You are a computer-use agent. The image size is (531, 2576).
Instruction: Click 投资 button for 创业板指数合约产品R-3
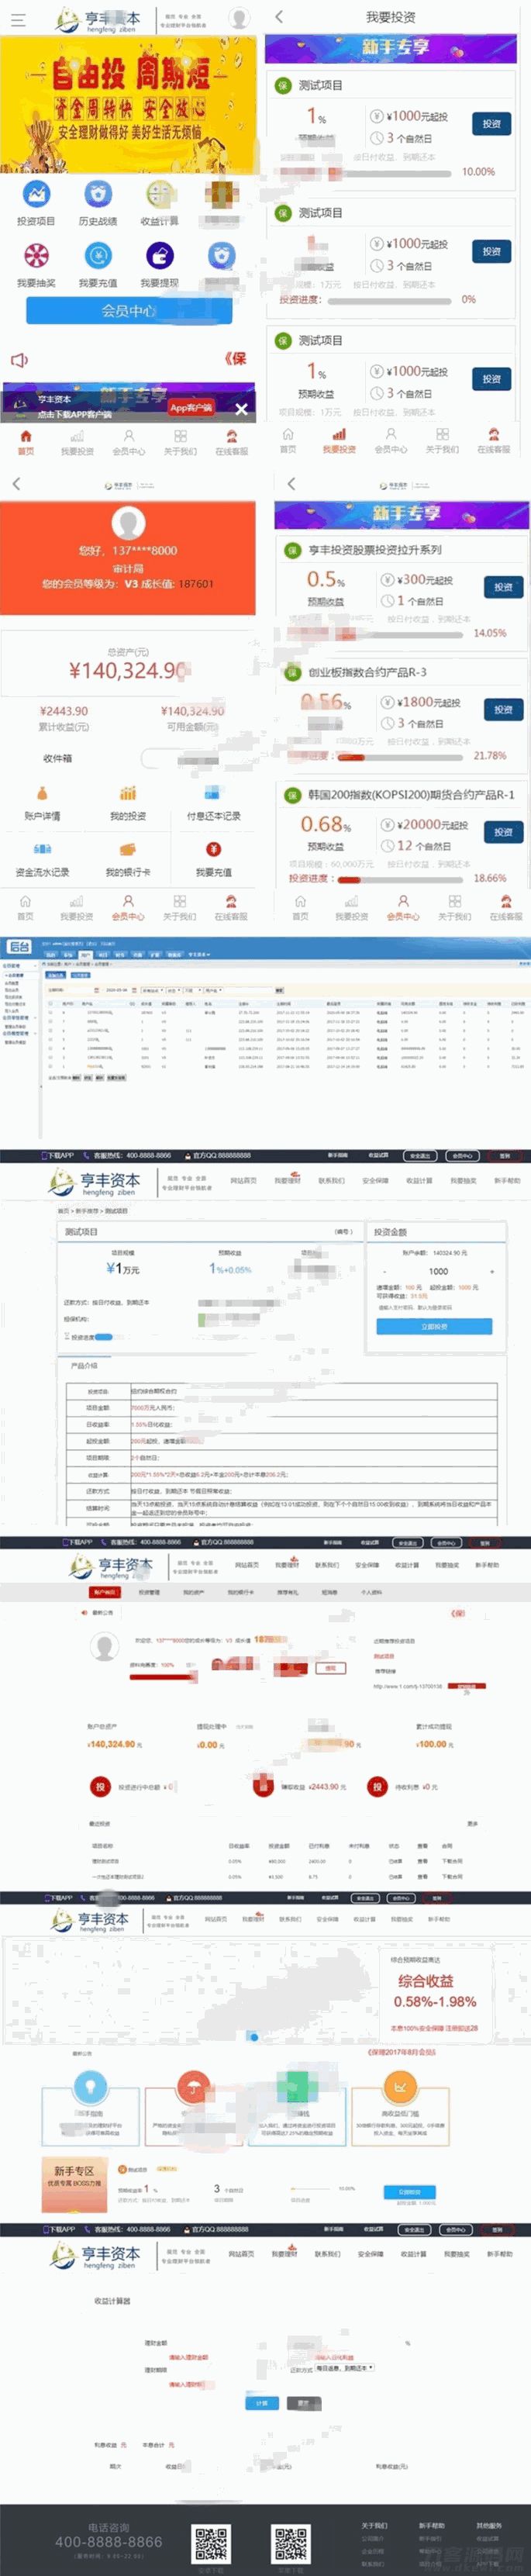pos(503,709)
